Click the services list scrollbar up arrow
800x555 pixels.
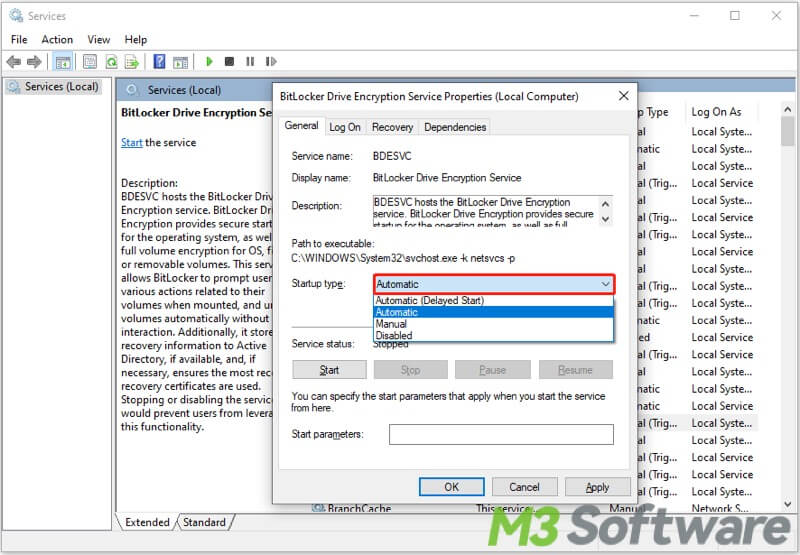tap(787, 109)
